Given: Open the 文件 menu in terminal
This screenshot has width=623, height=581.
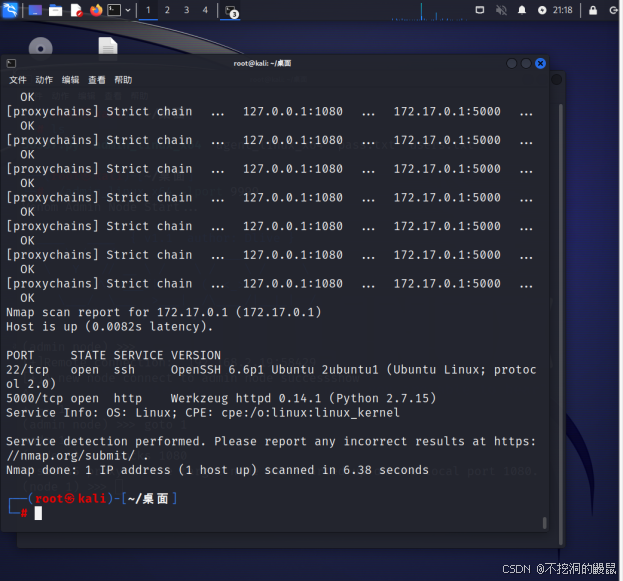Looking at the screenshot, I should (x=18, y=80).
